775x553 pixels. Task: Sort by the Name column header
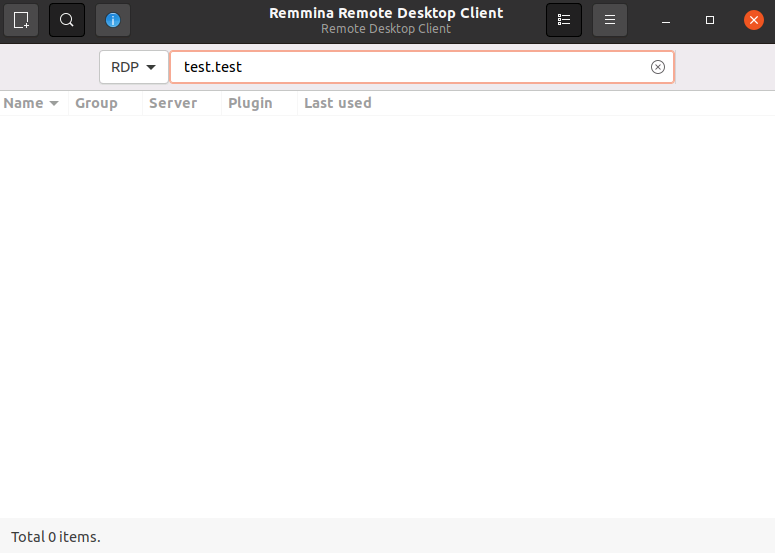click(x=34, y=103)
